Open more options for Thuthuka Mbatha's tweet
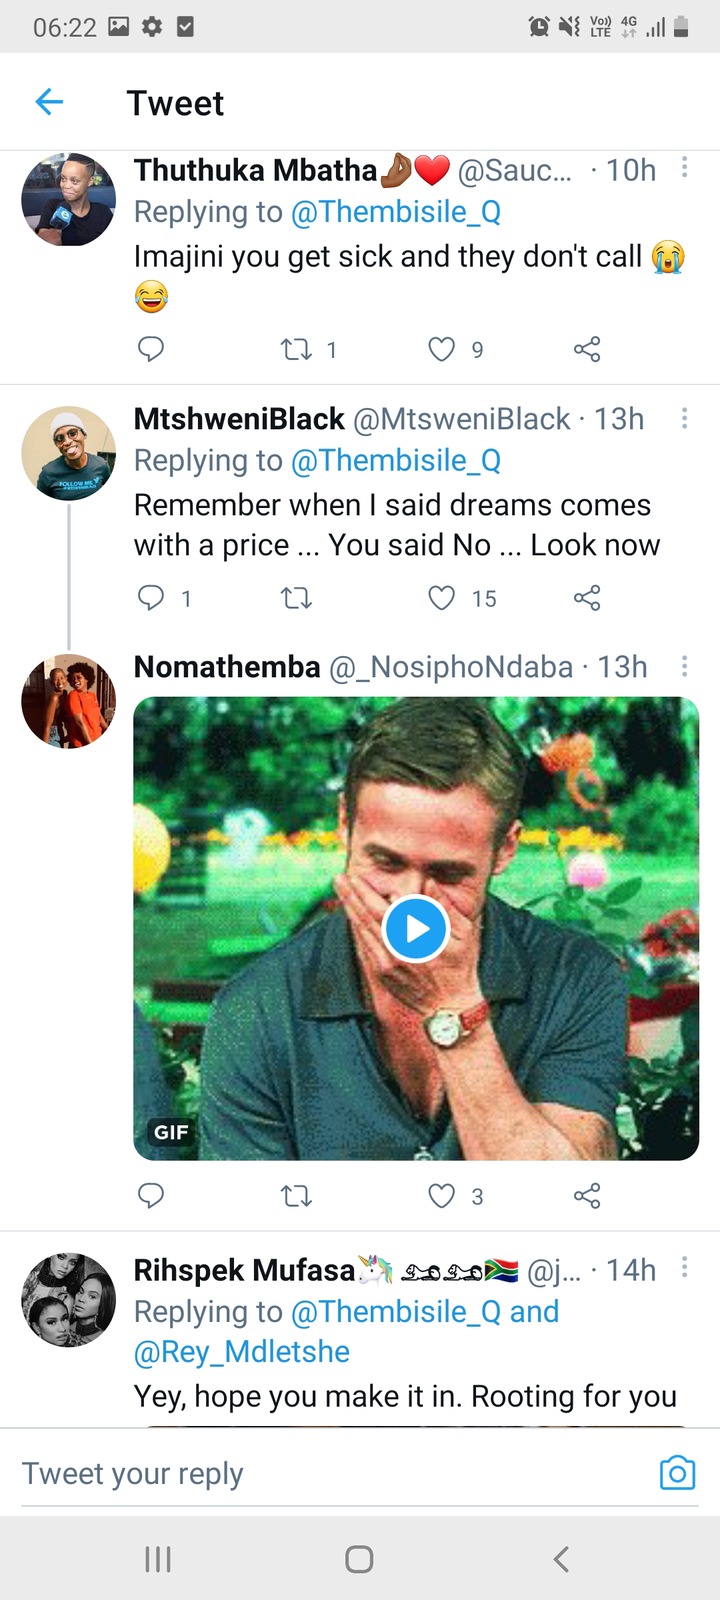Viewport: 720px width, 1600px height. 685,167
